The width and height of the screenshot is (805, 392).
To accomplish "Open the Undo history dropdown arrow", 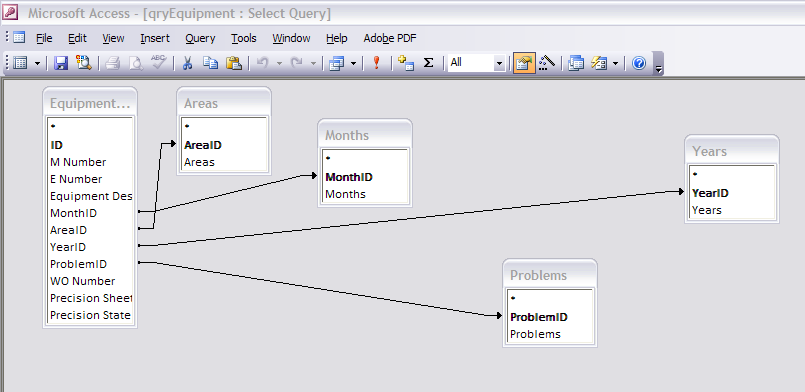I will 279,64.
